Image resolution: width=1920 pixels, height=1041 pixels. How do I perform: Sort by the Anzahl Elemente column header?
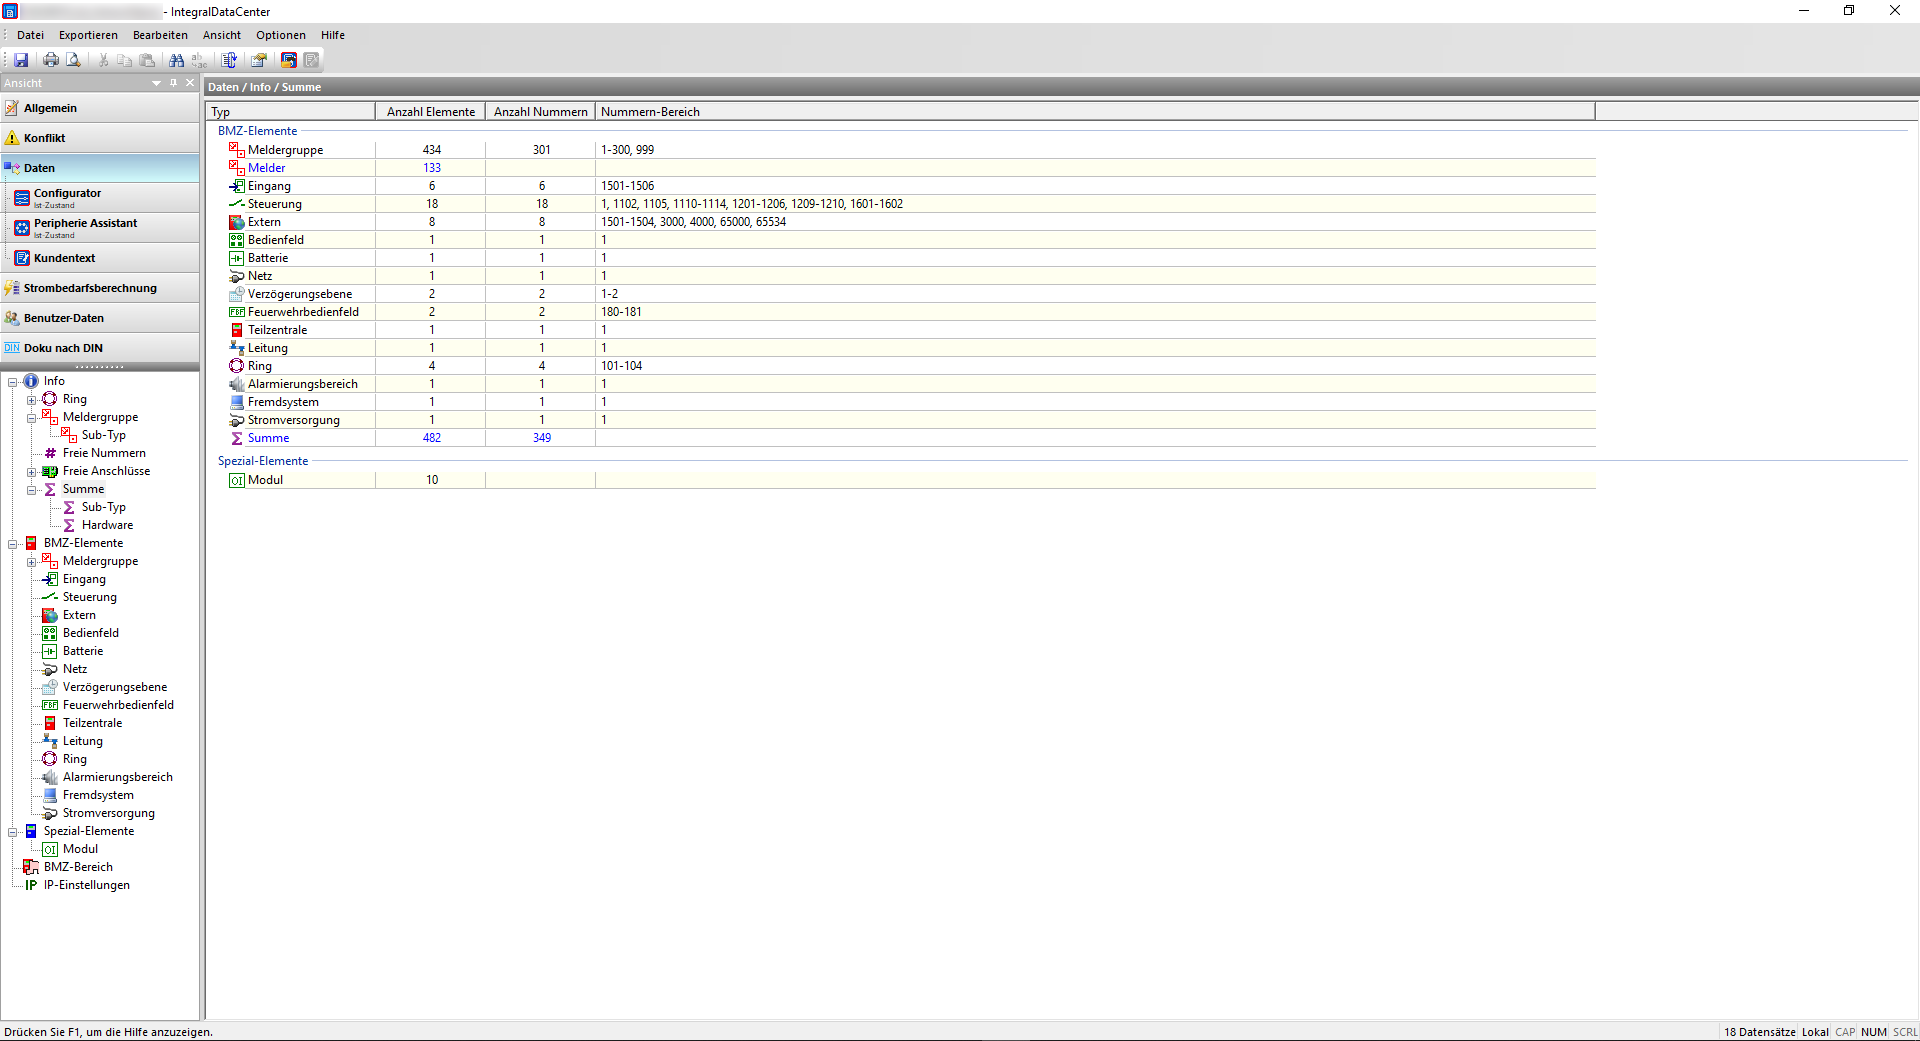430,112
